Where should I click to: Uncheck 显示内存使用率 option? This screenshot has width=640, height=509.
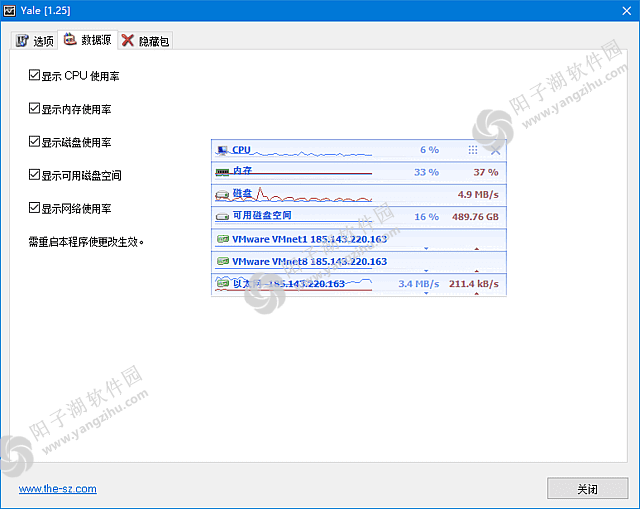[x=34, y=109]
